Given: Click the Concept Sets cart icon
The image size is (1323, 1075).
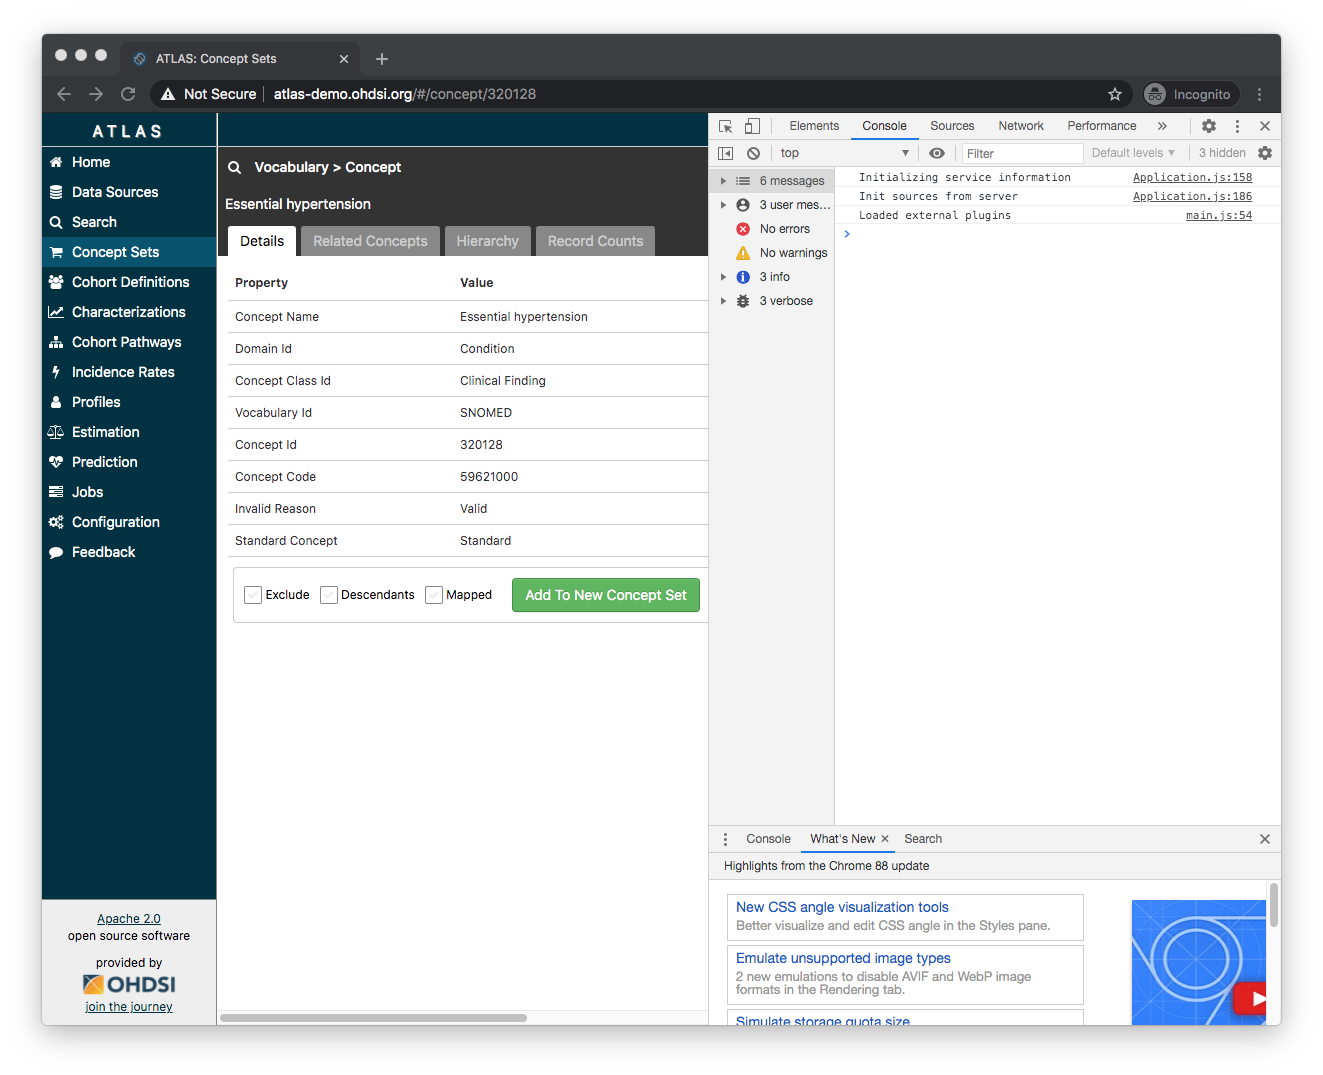Looking at the screenshot, I should pos(56,252).
